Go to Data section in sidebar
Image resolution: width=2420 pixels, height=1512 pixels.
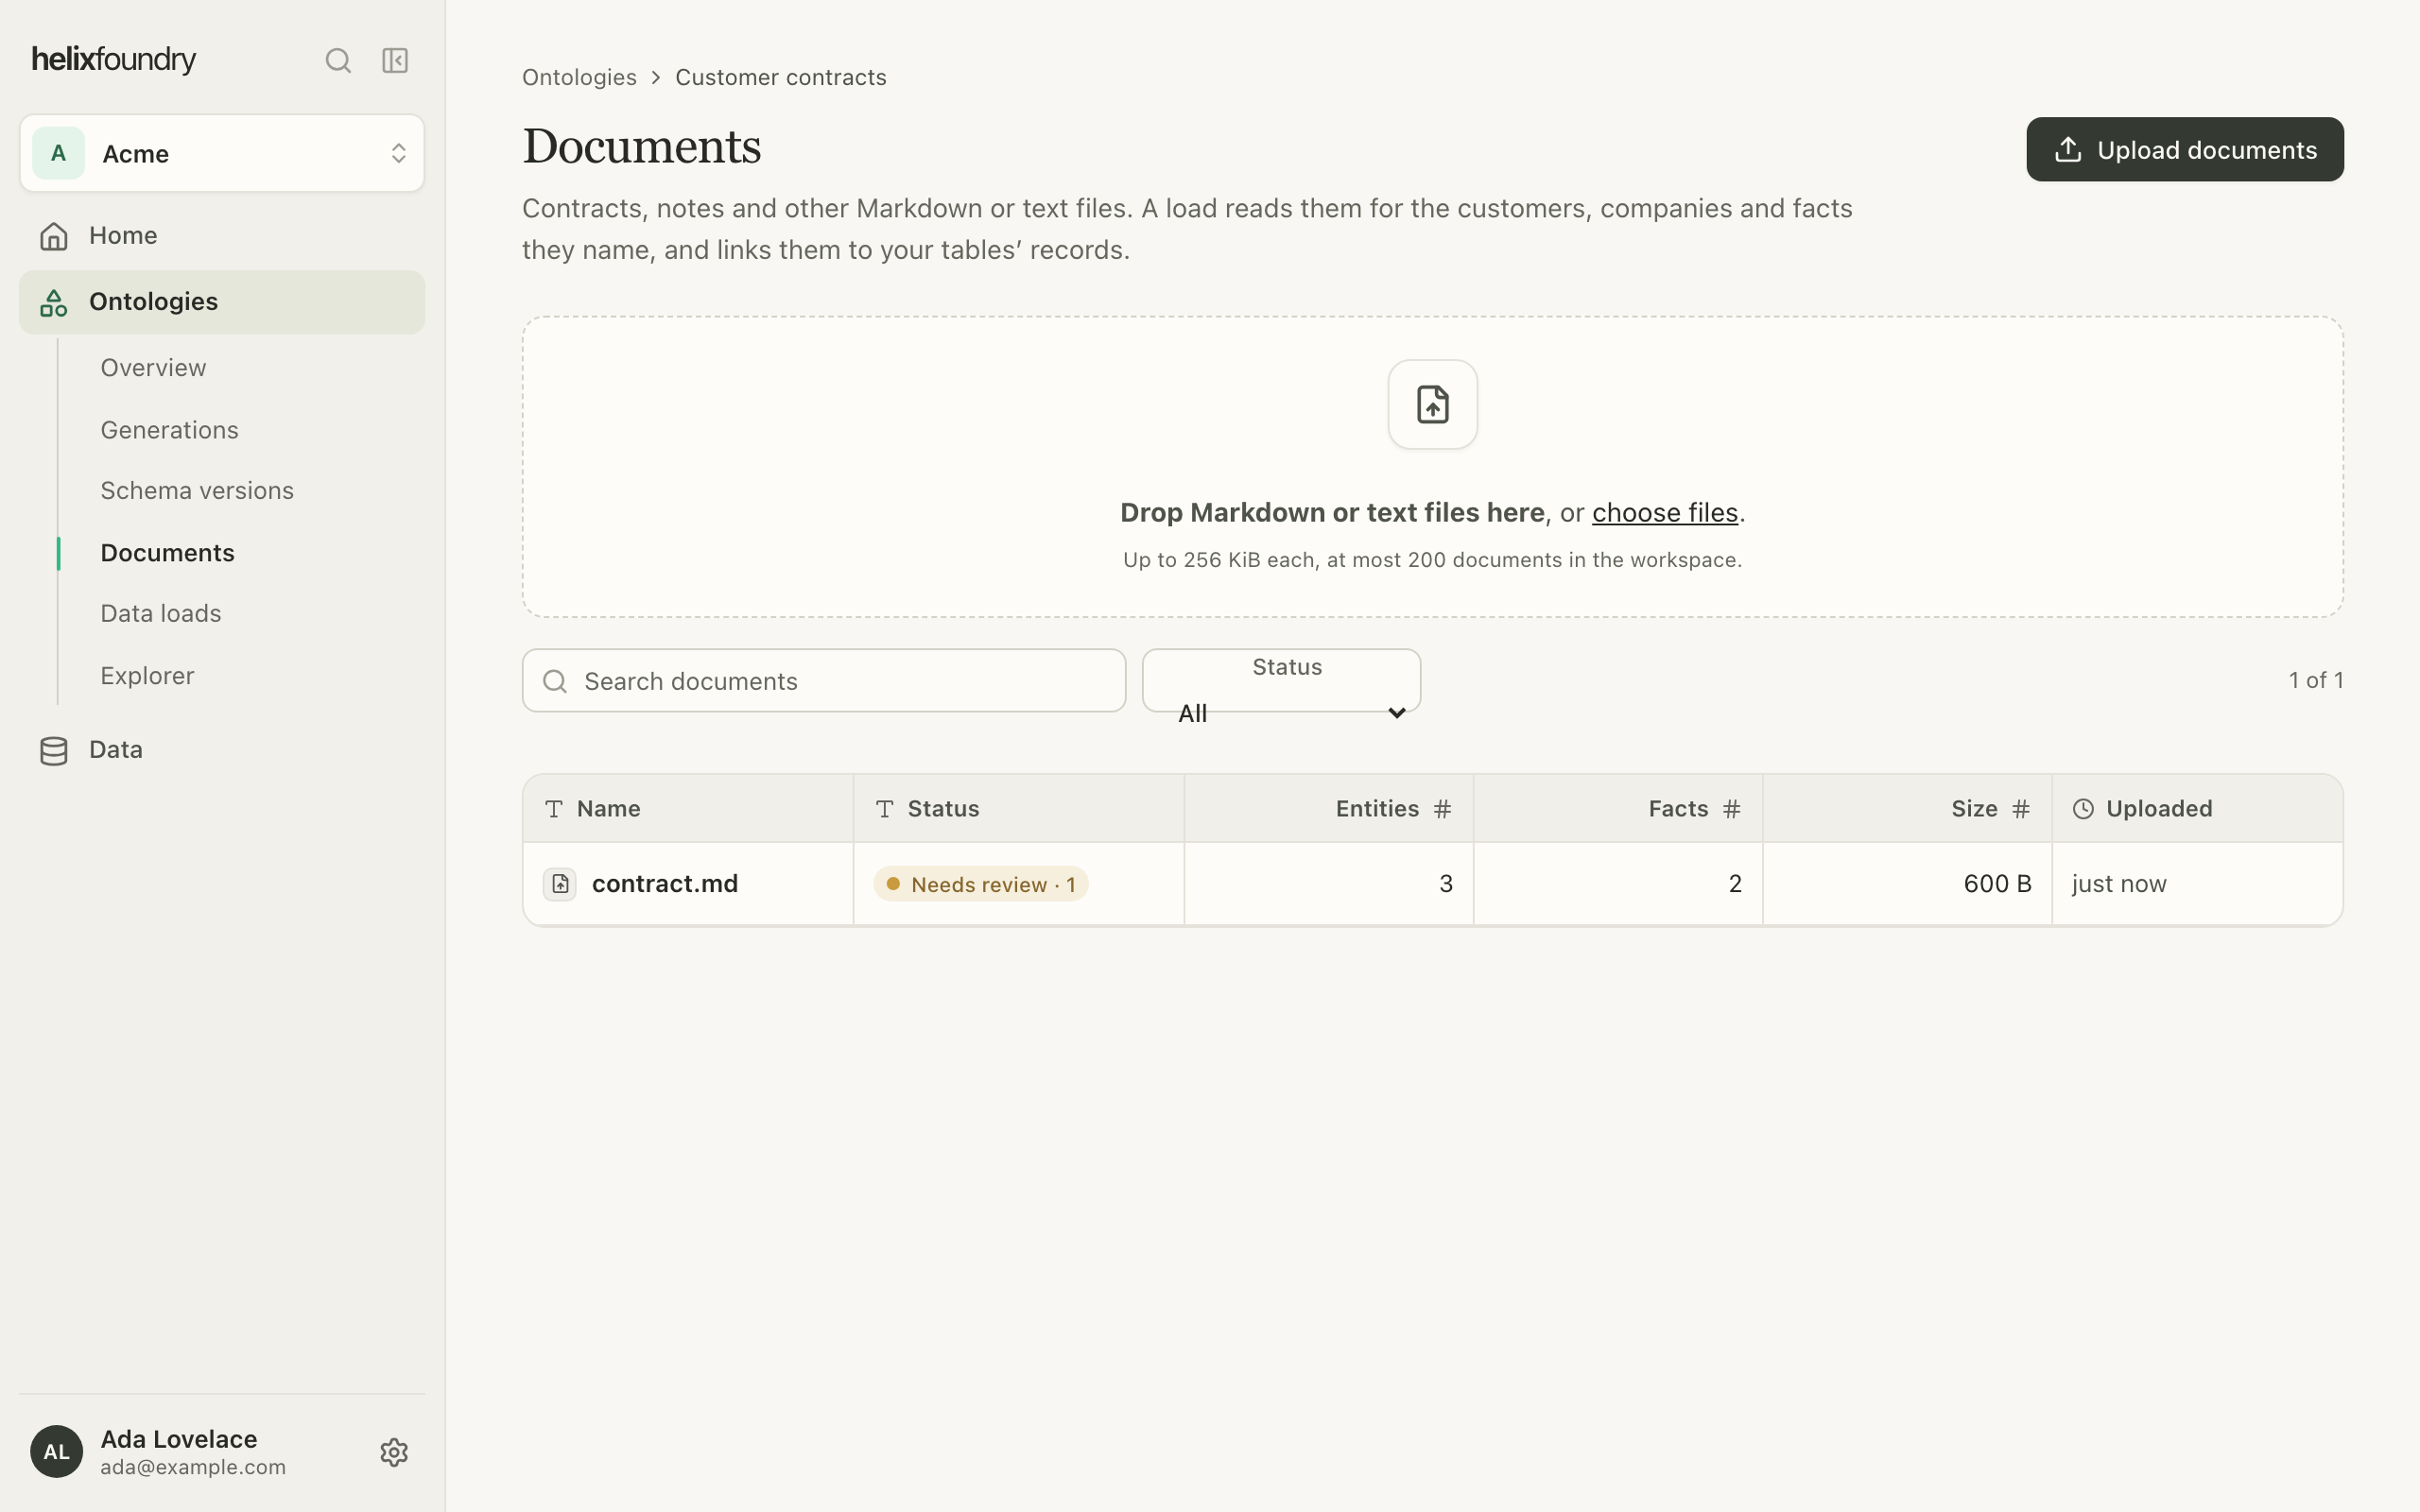pyautogui.click(x=222, y=750)
